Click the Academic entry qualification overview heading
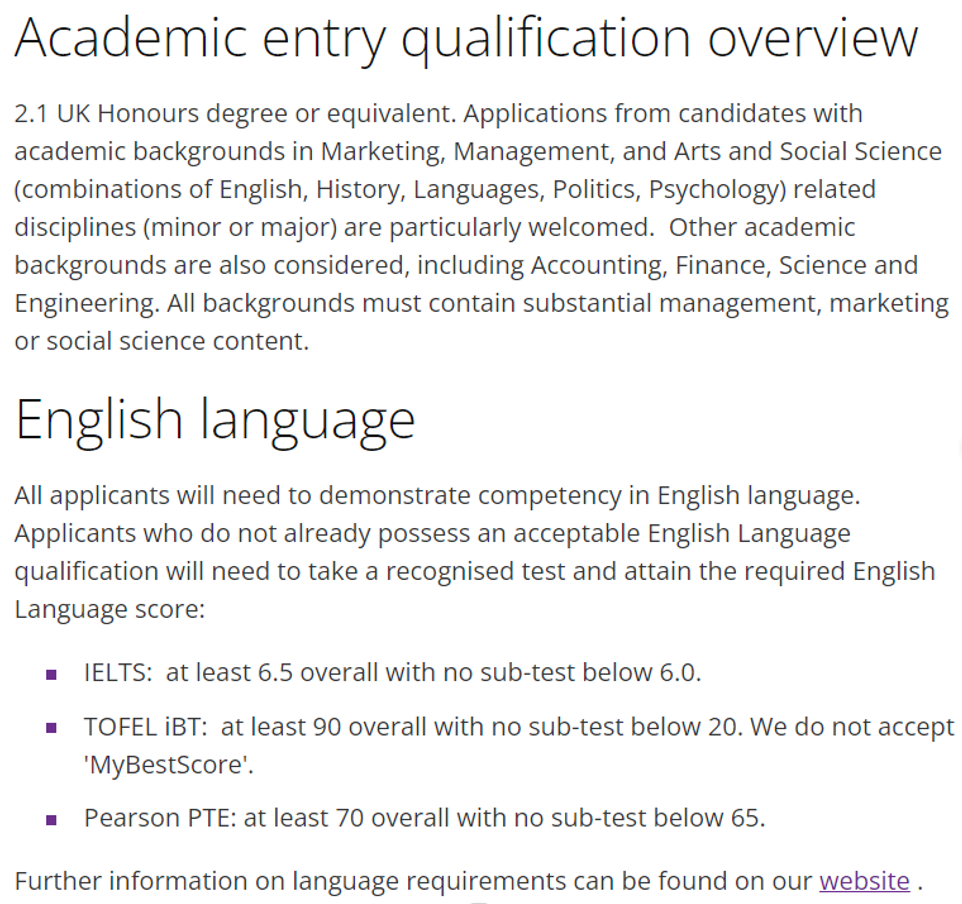The width and height of the screenshot is (962, 904). (466, 40)
